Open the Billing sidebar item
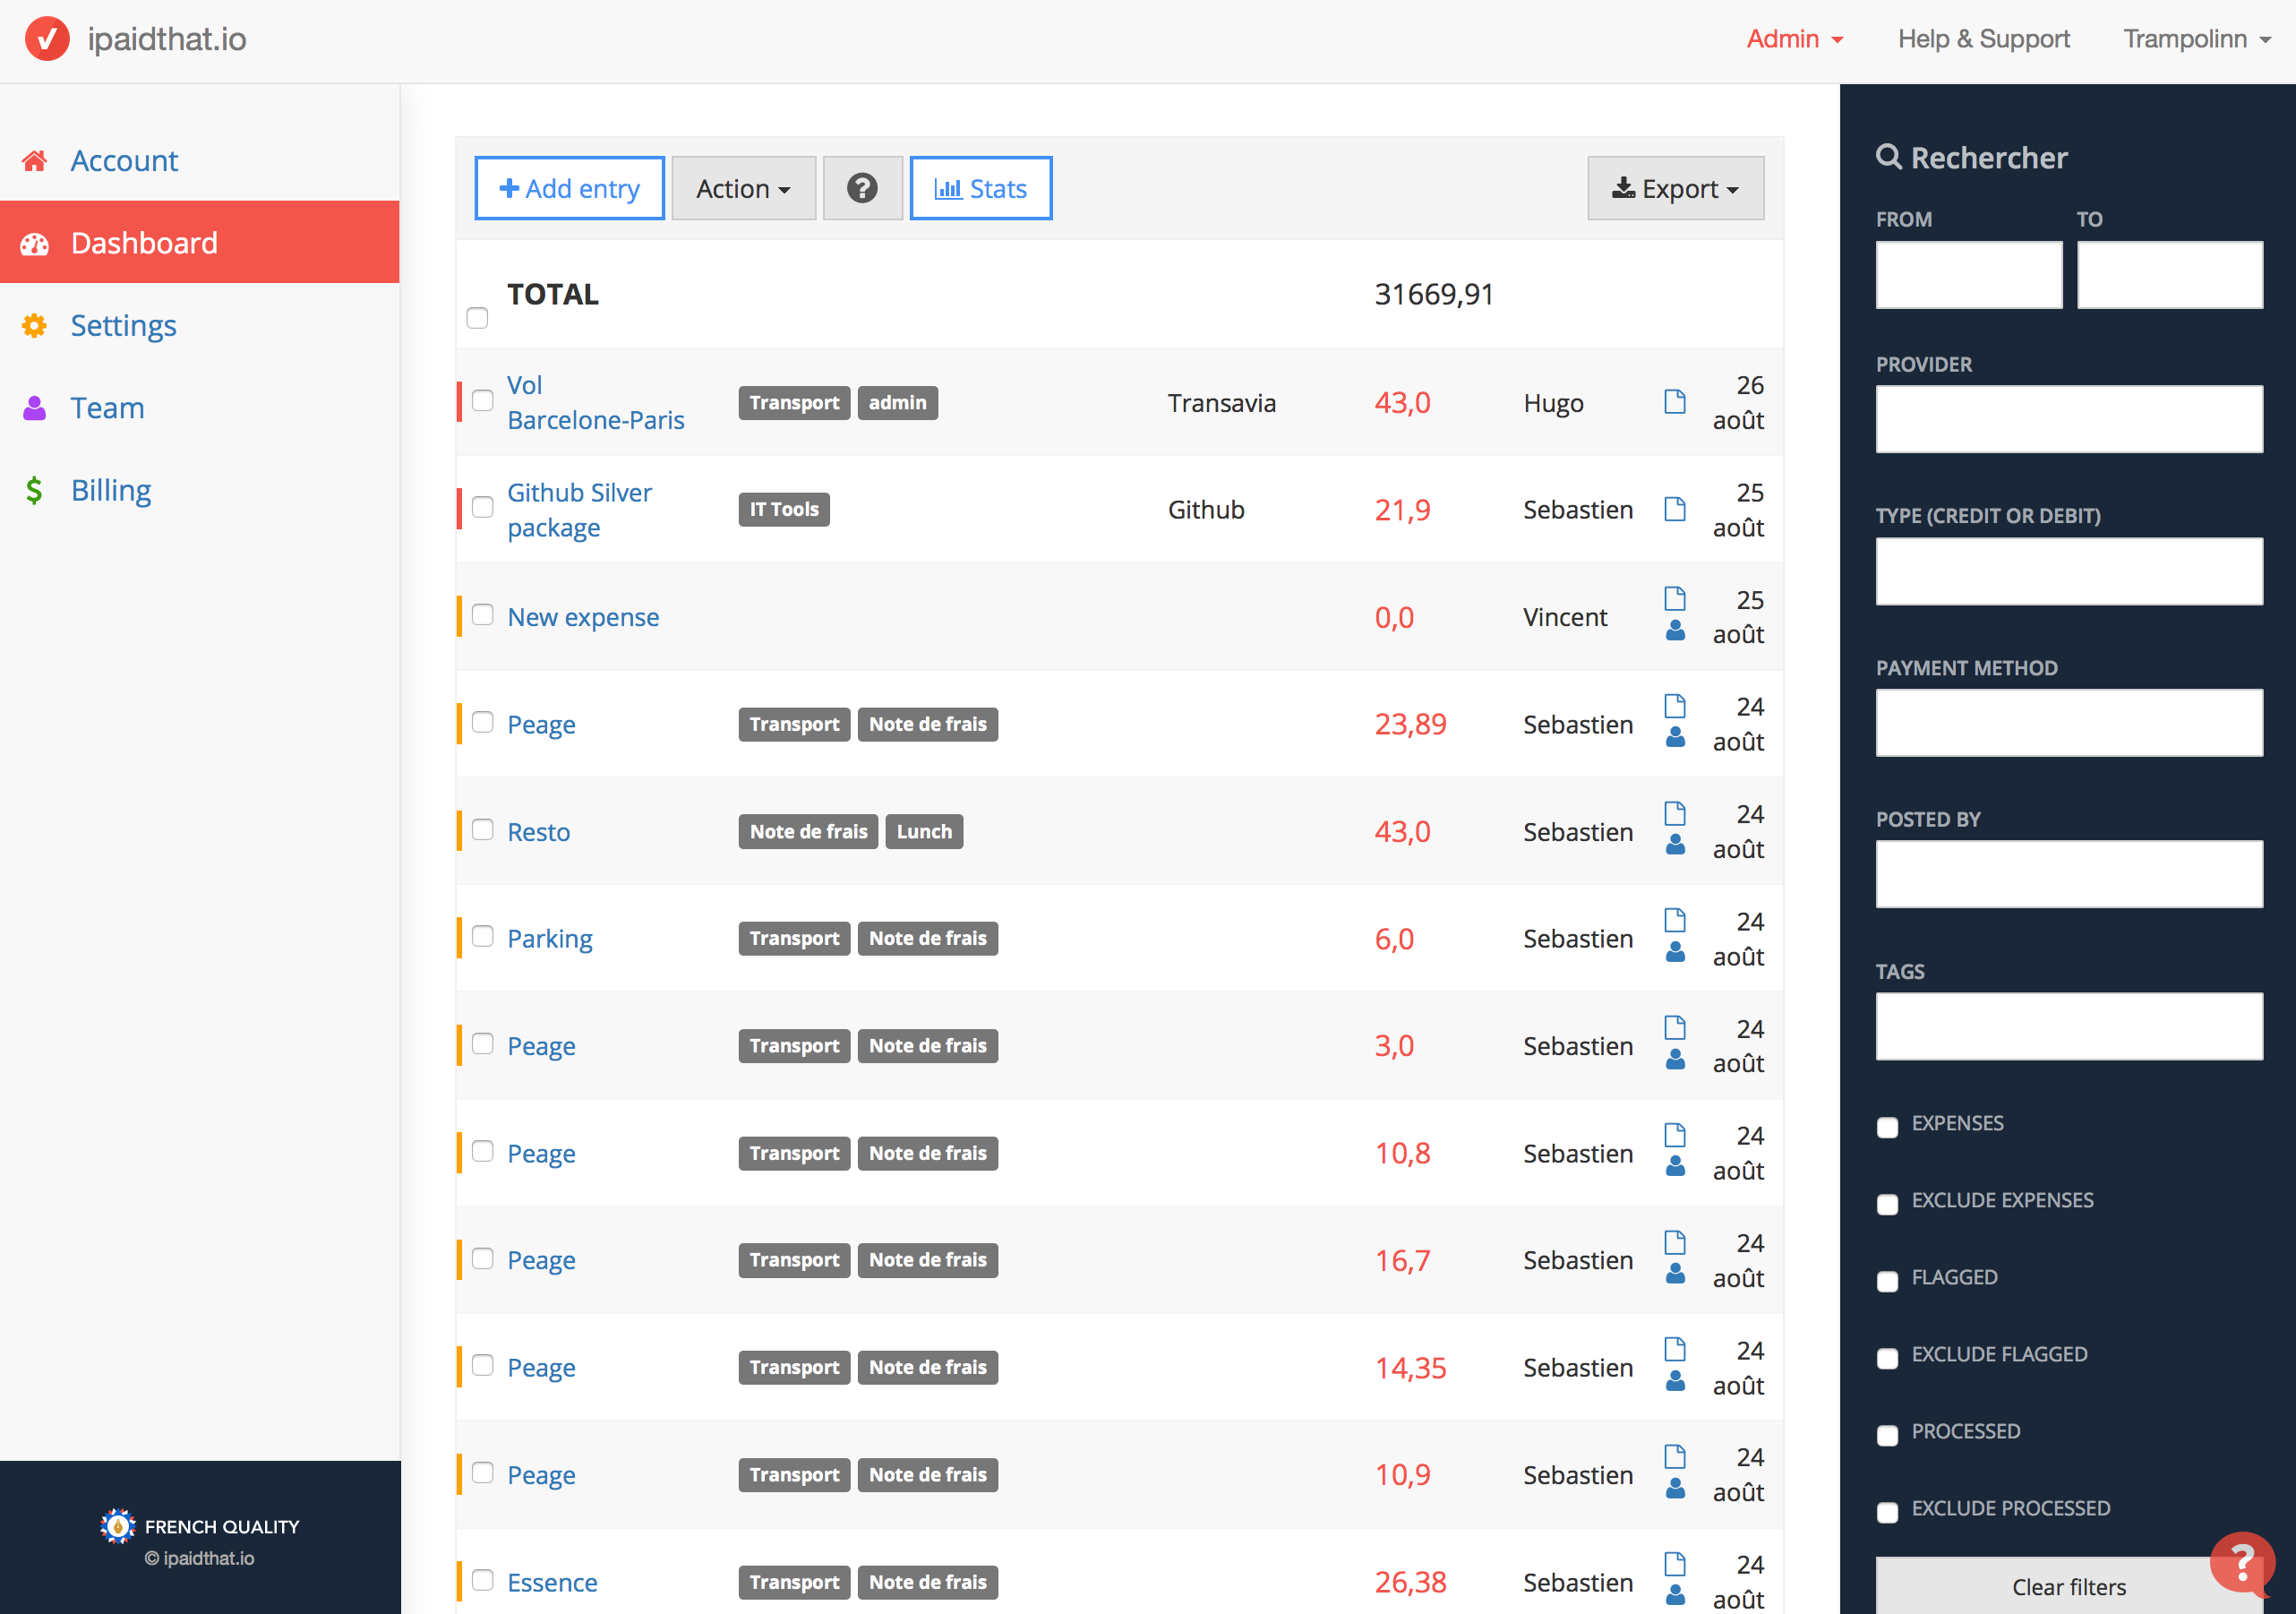Viewport: 2296px width, 1614px height. 111,491
